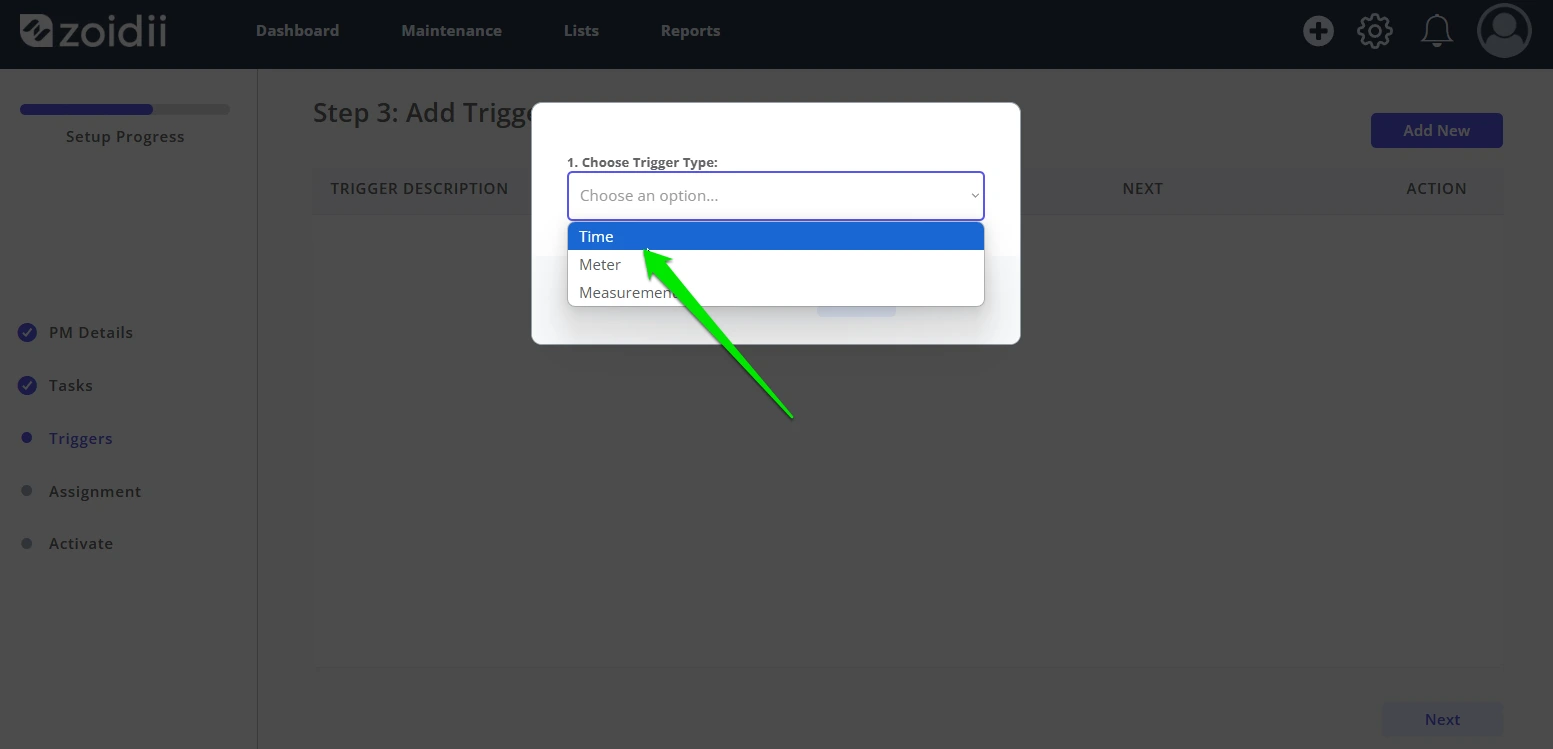The image size is (1553, 749).
Task: Go to Triggers step
Action: [81, 439]
